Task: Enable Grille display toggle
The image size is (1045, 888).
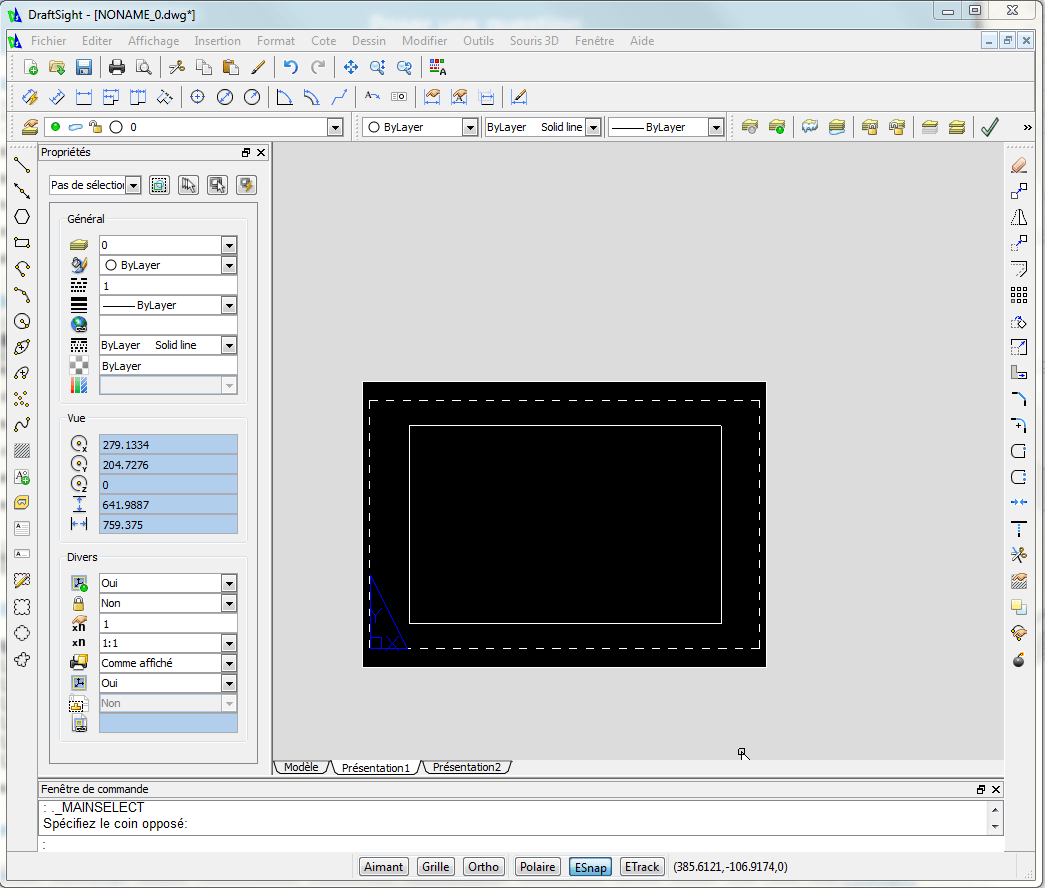Action: click(435, 867)
